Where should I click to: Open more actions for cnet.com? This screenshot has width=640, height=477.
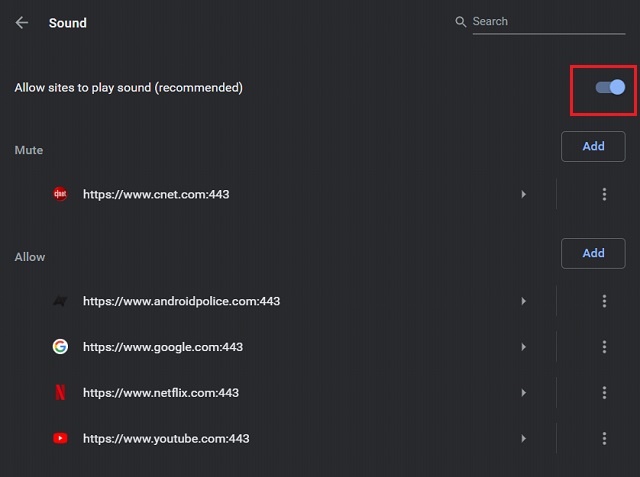point(604,194)
